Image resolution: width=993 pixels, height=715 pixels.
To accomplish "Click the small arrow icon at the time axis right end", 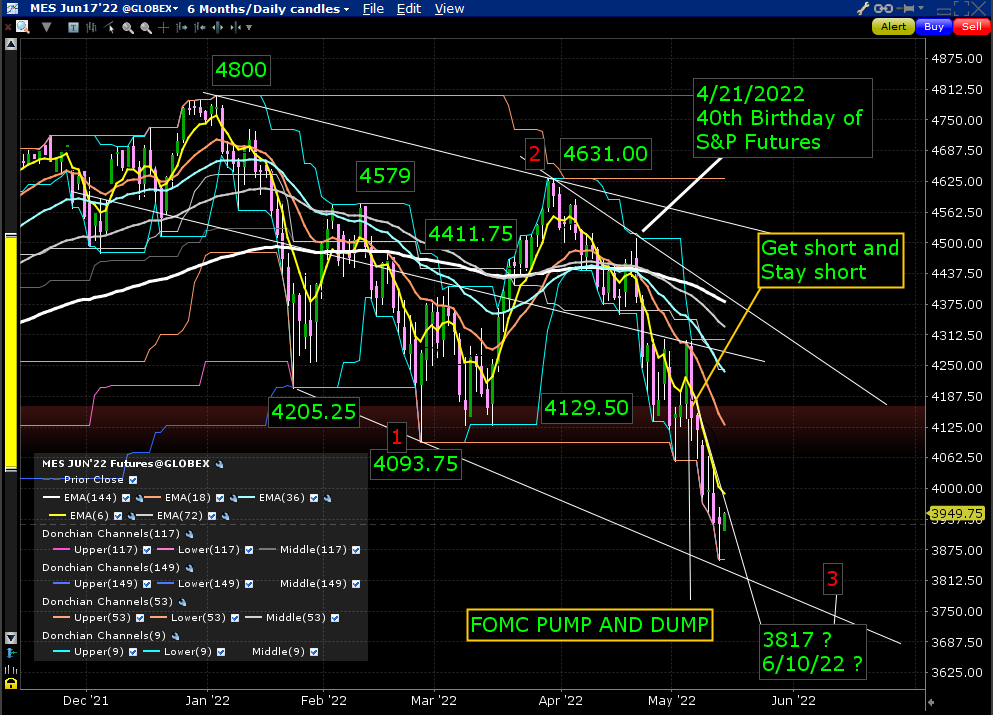I will [x=930, y=702].
